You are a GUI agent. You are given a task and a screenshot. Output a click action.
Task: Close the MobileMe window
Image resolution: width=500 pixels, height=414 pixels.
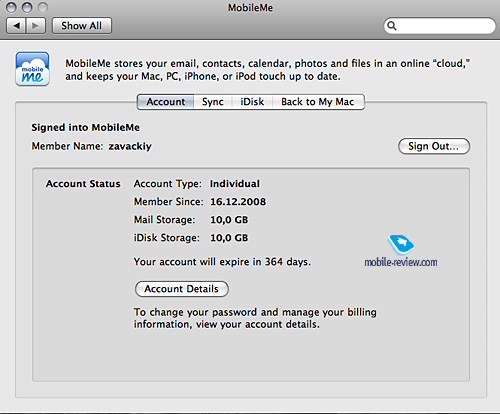pyautogui.click(x=11, y=7)
